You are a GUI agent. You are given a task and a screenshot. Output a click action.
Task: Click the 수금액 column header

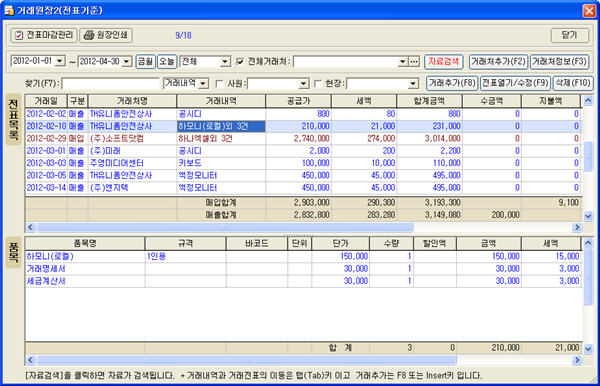point(492,101)
